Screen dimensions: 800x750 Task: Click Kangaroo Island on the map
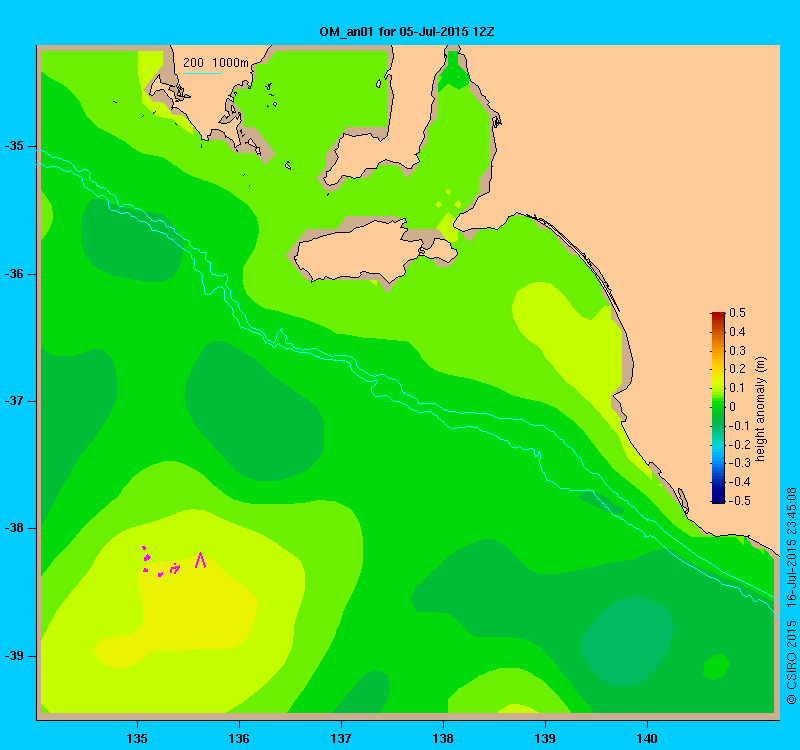375,250
